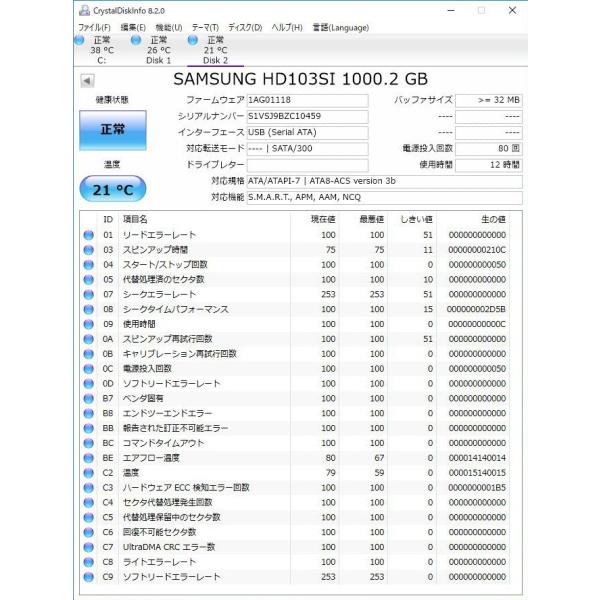600x600 pixels.
Task: Click status orb for リードエラーレート row
Action: point(88,234)
